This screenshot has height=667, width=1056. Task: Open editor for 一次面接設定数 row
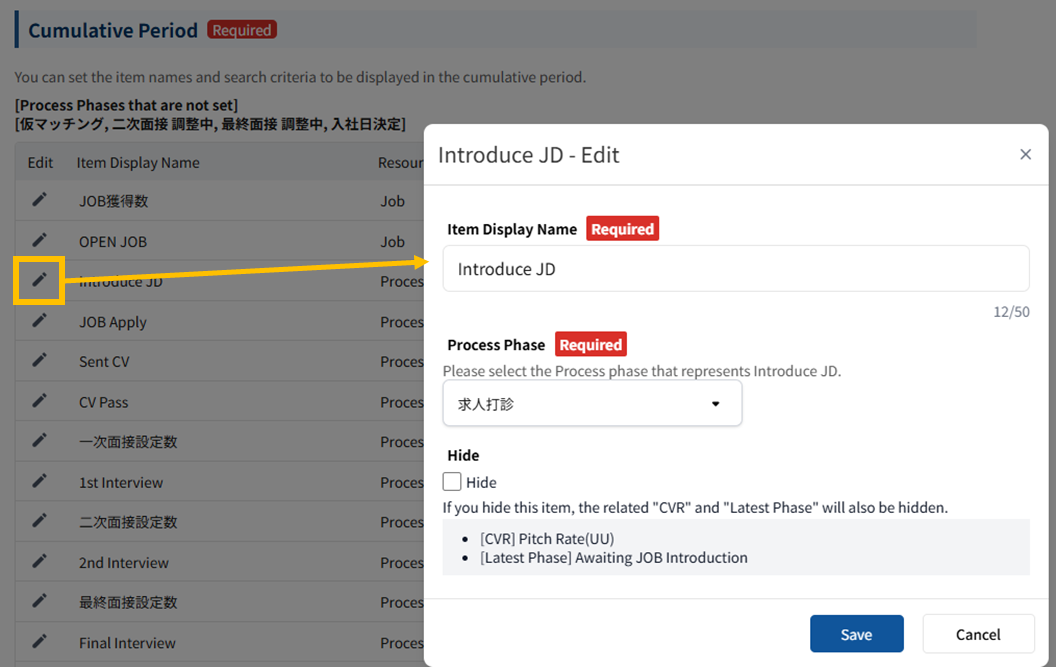click(39, 440)
